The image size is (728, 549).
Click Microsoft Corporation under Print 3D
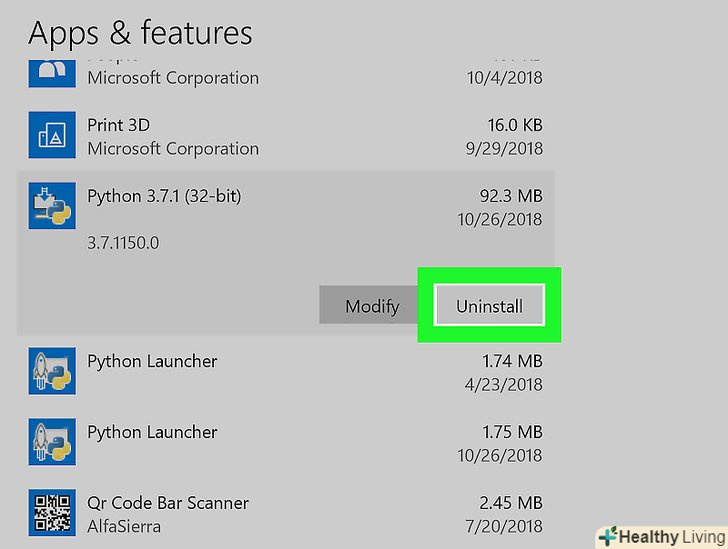tap(173, 149)
